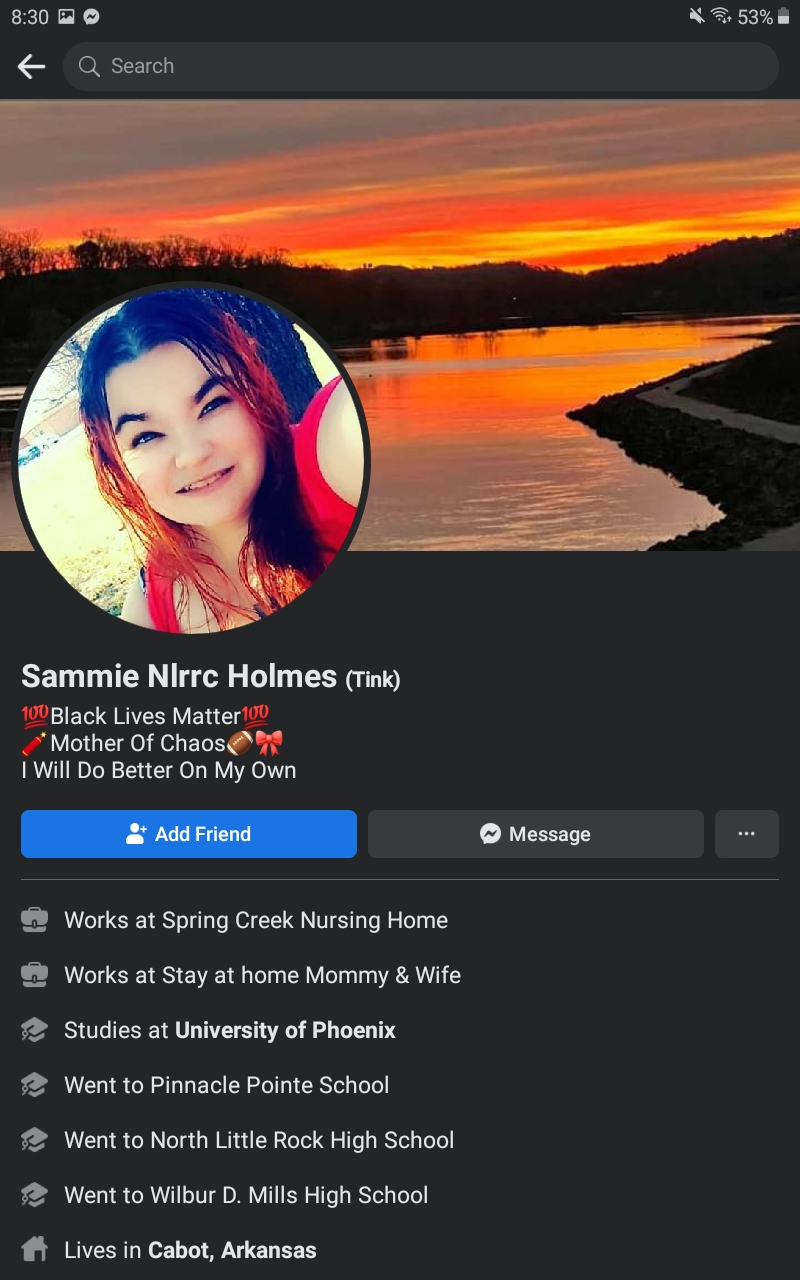Select Went to North Little Rock High School

click(259, 1140)
